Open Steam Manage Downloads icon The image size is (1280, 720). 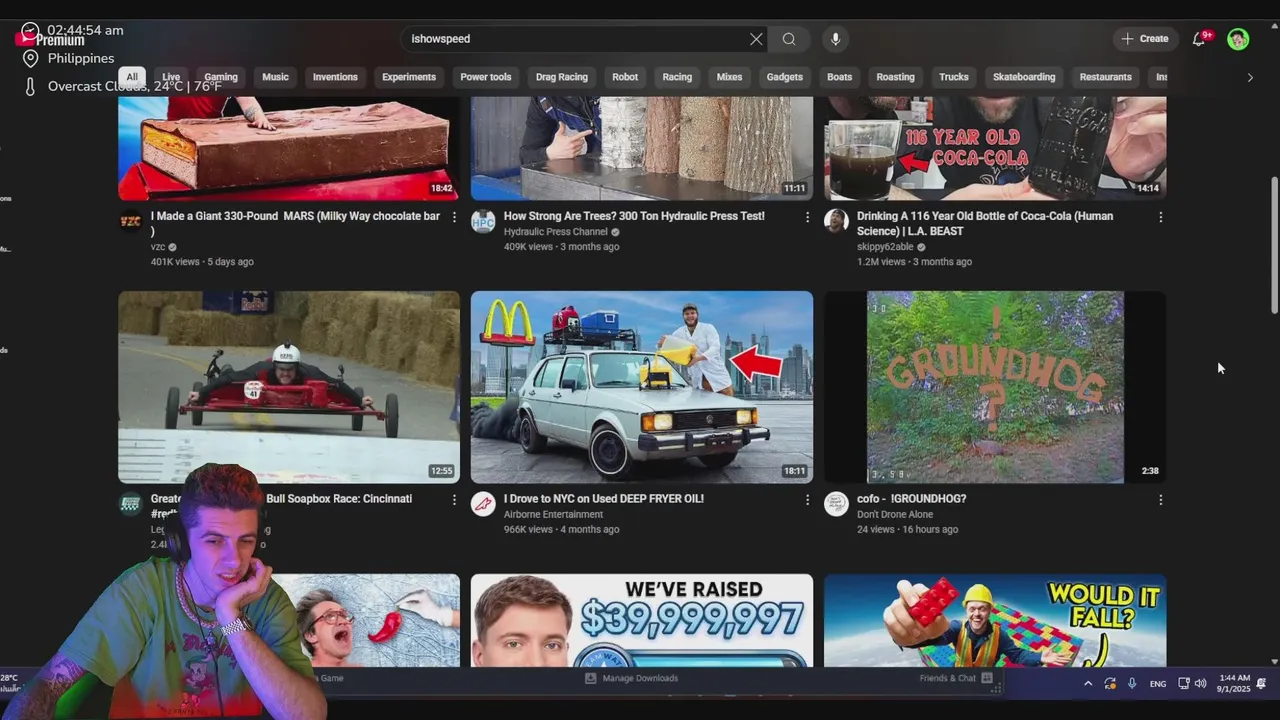590,678
